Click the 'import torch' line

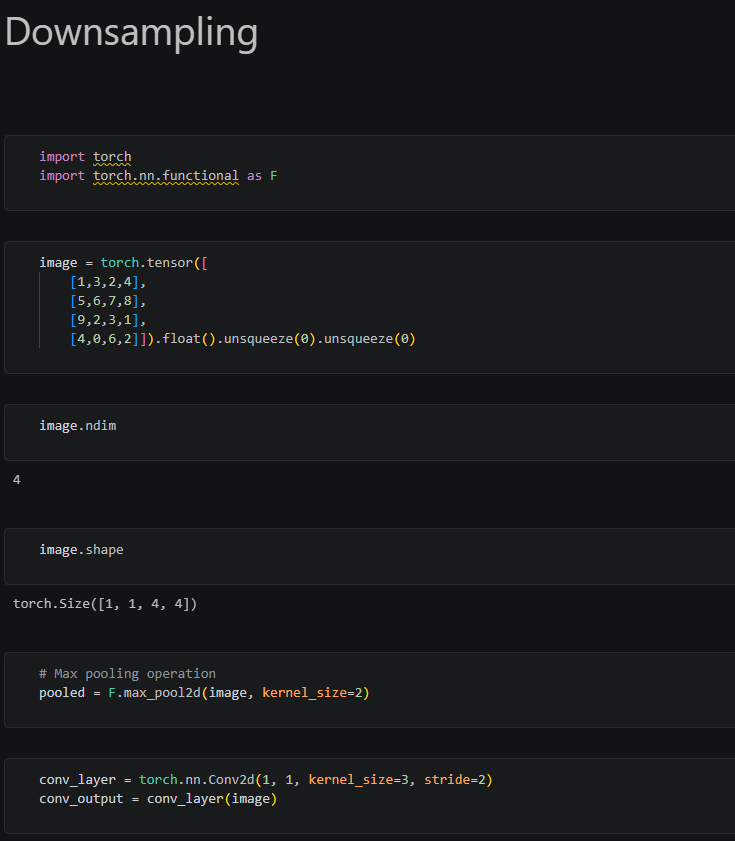point(85,157)
